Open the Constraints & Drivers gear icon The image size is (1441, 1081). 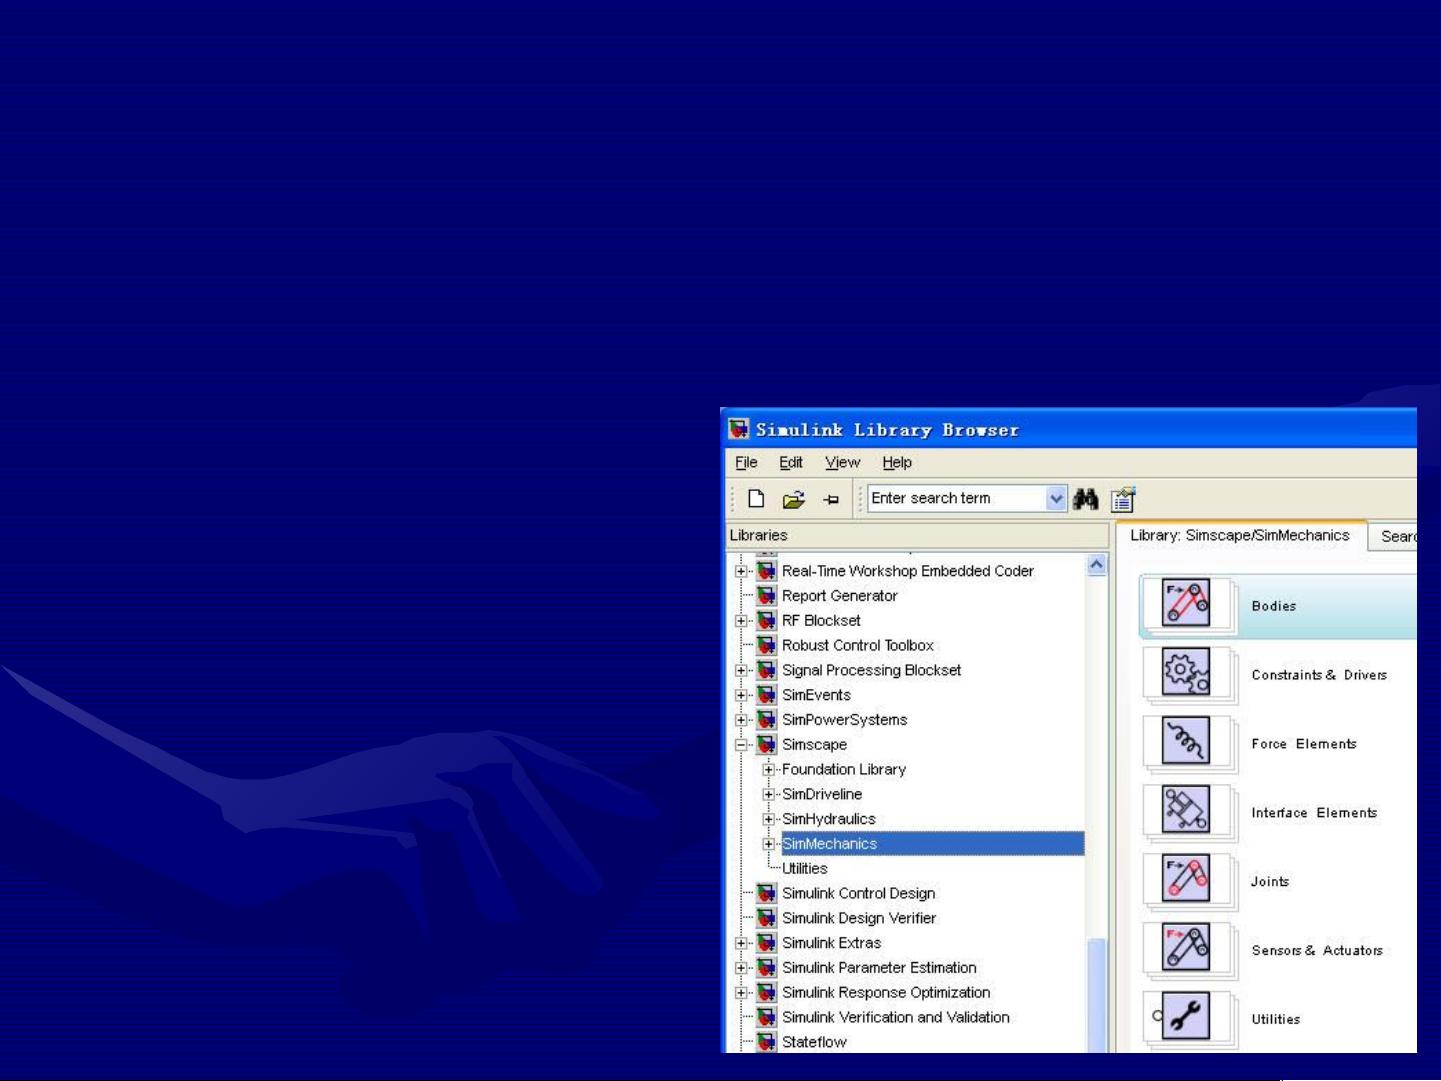(1186, 672)
